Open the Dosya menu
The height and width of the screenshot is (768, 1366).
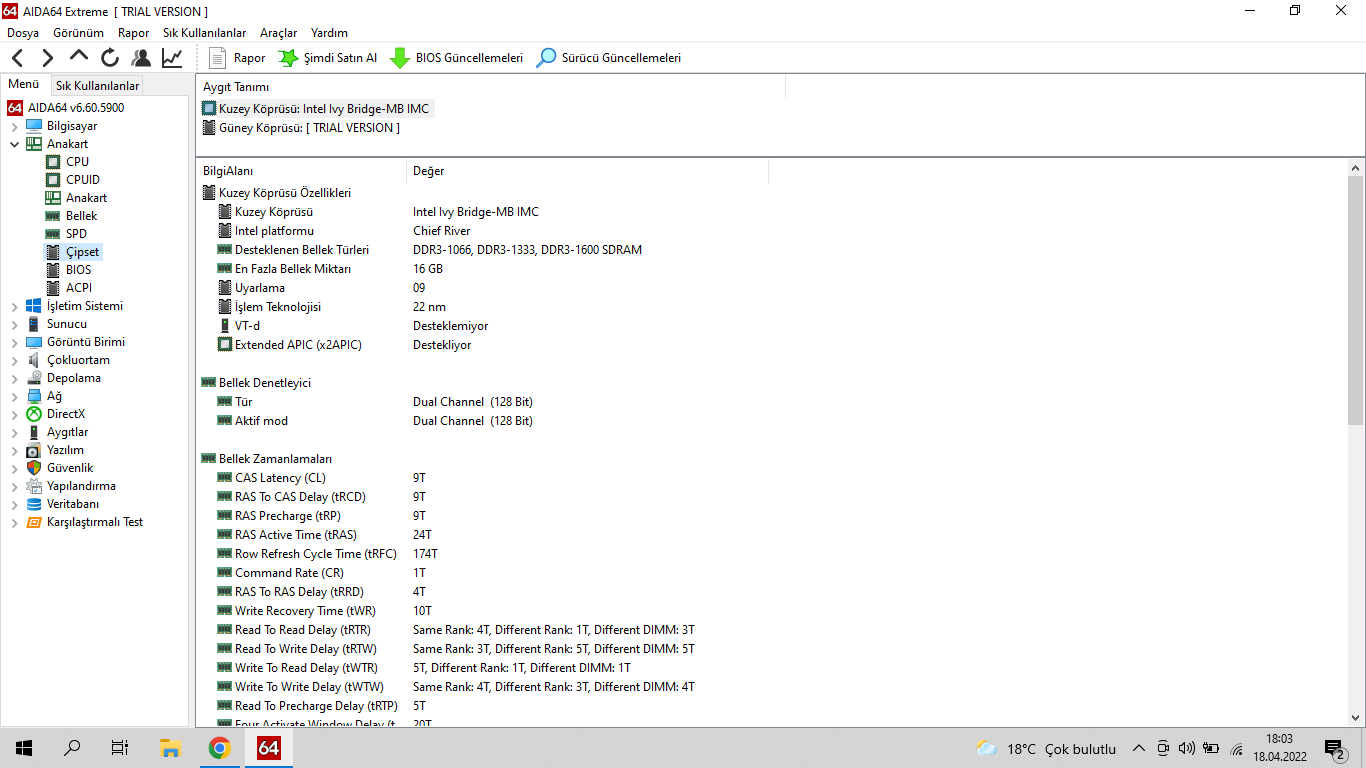pos(23,33)
